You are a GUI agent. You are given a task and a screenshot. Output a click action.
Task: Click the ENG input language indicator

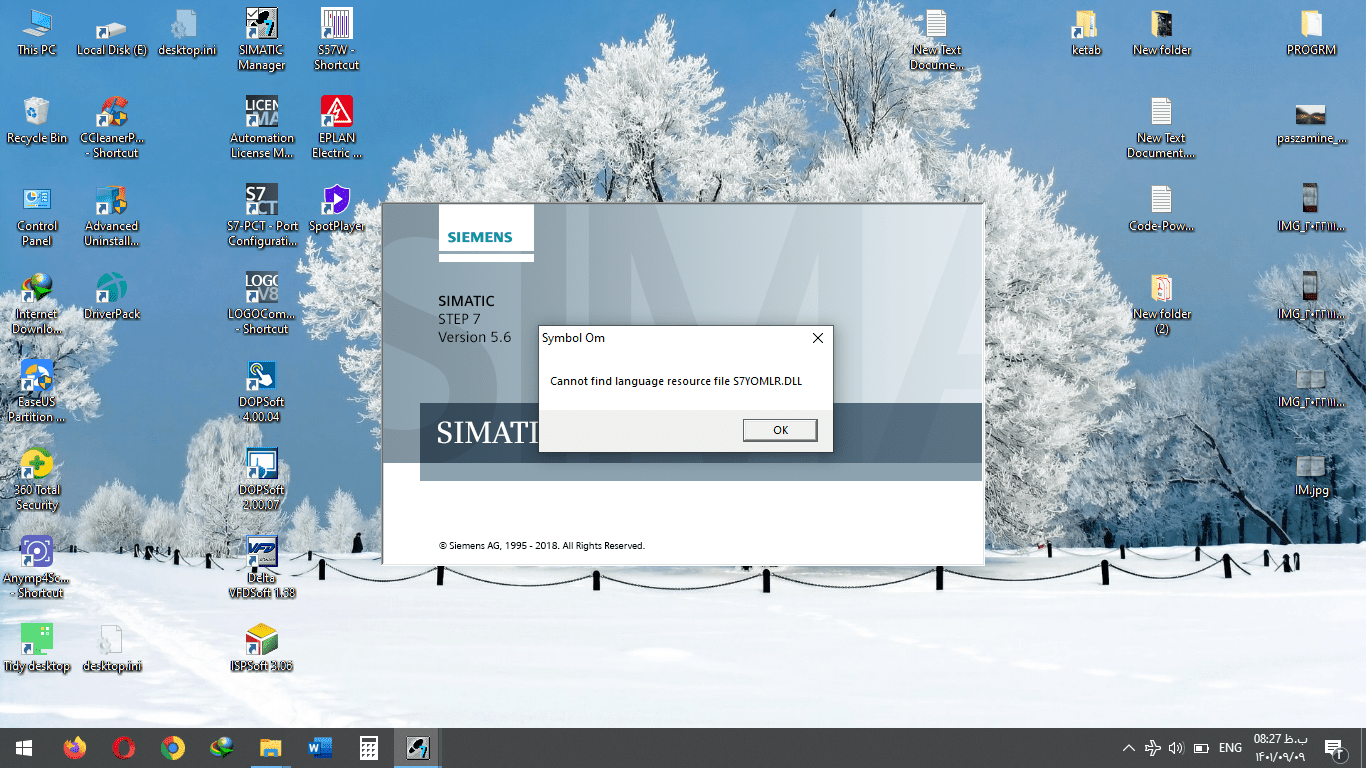[x=1230, y=748]
